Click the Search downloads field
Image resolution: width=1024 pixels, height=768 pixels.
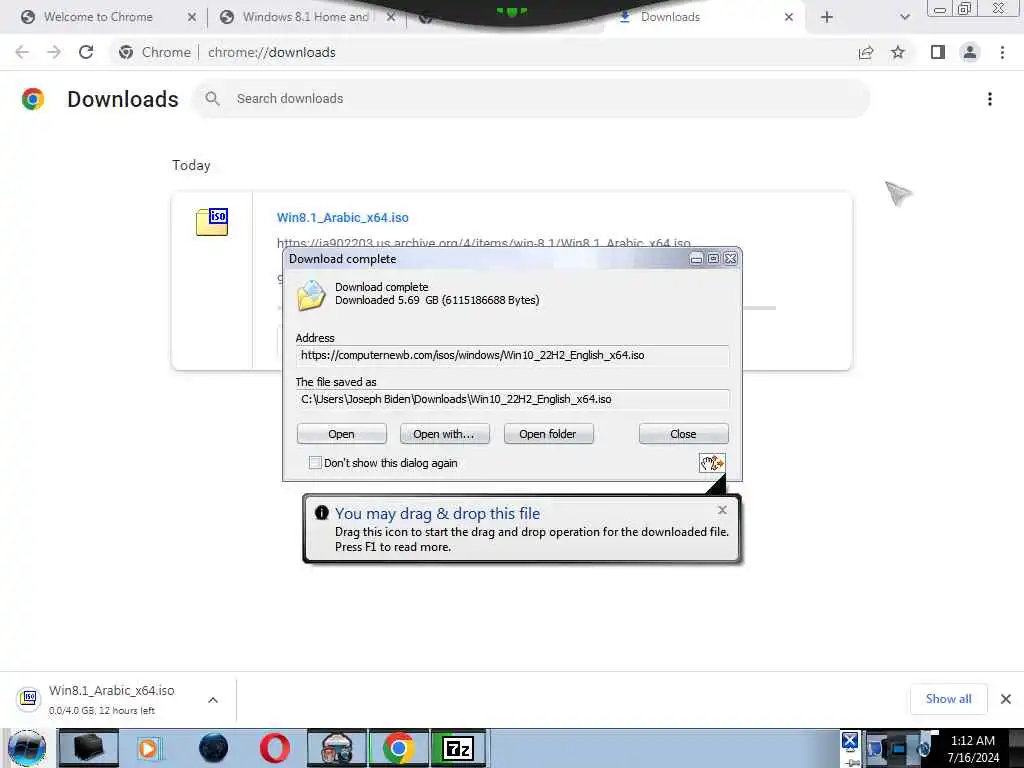[532, 99]
